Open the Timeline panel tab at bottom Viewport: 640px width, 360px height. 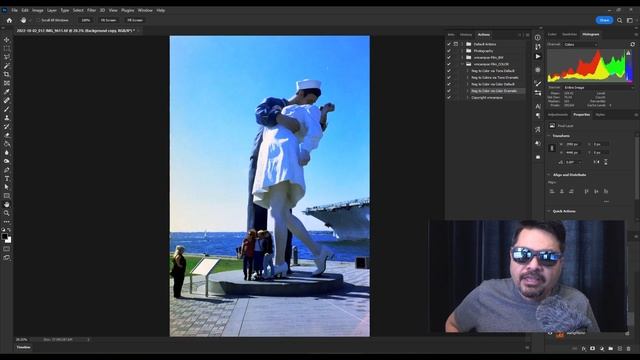tap(23, 347)
